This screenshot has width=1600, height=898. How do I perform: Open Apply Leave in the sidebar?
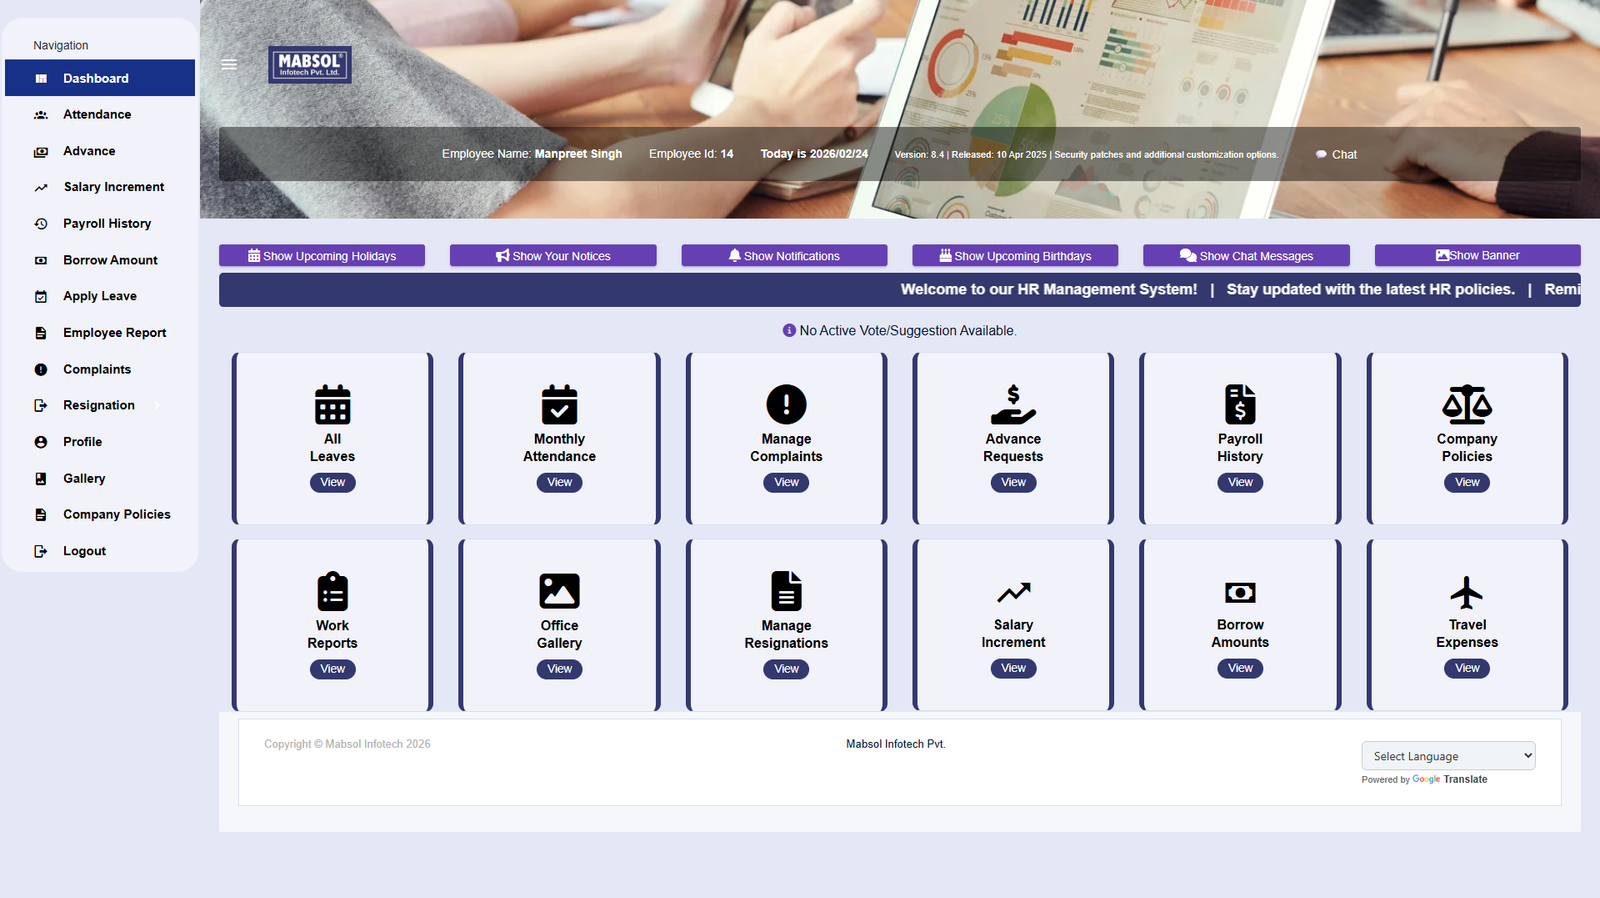point(100,296)
